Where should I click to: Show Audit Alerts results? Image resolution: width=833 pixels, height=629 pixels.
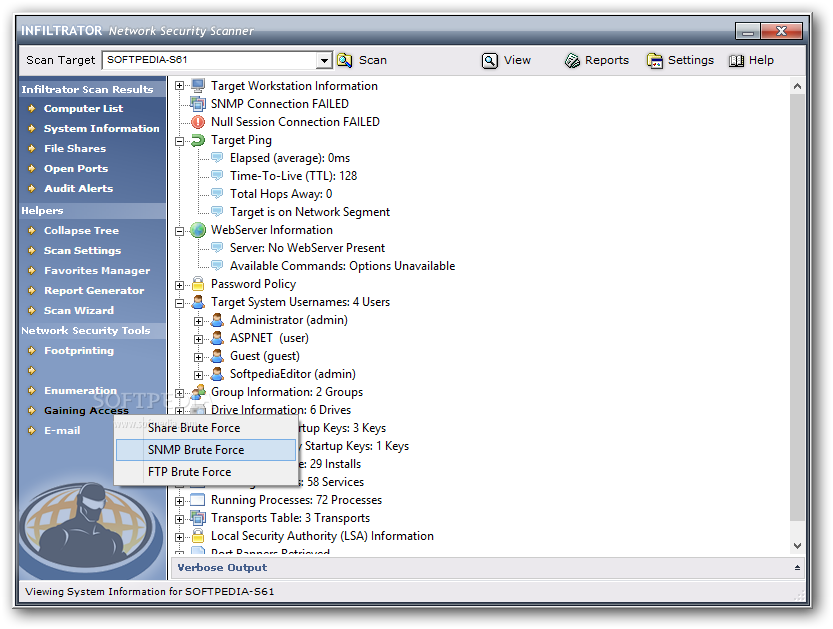[79, 189]
